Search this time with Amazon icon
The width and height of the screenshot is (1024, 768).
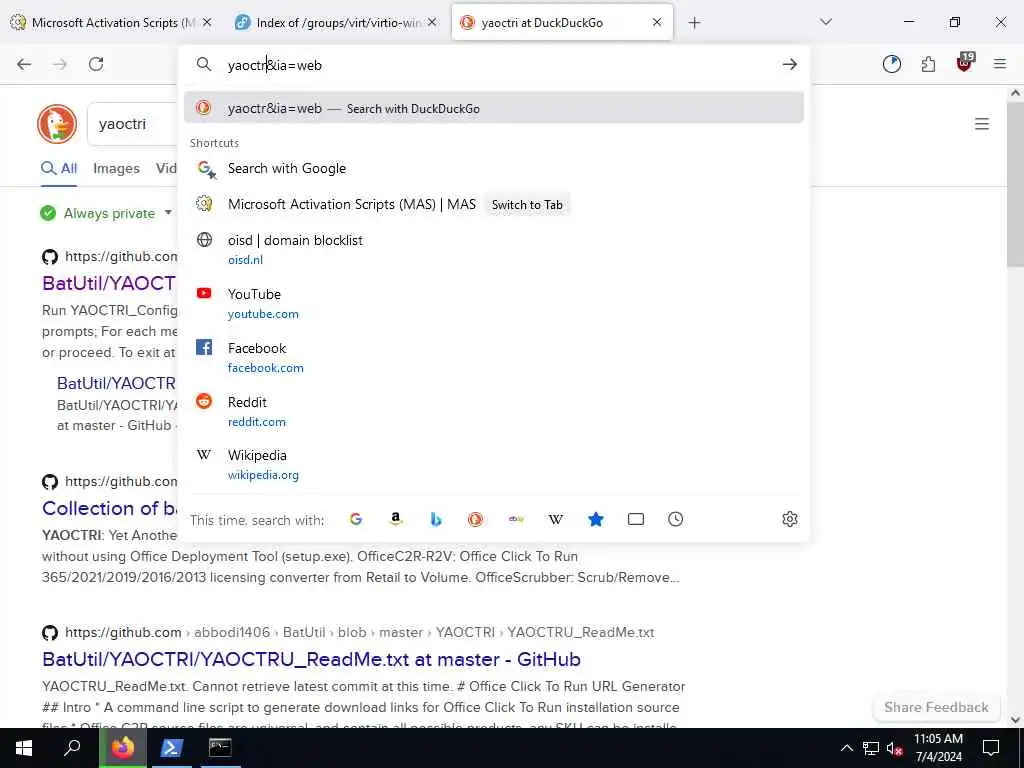click(396, 519)
